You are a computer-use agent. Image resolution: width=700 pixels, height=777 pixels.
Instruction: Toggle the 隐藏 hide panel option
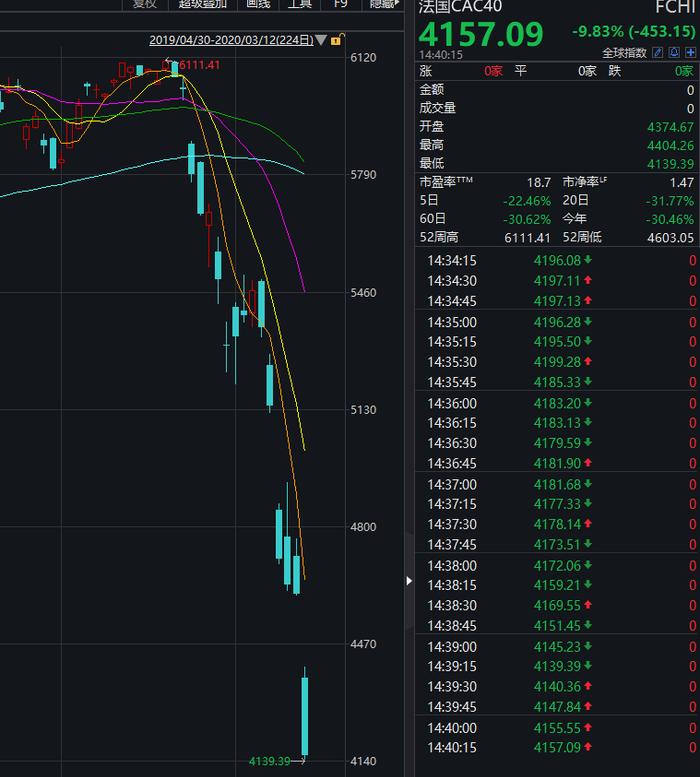click(383, 4)
